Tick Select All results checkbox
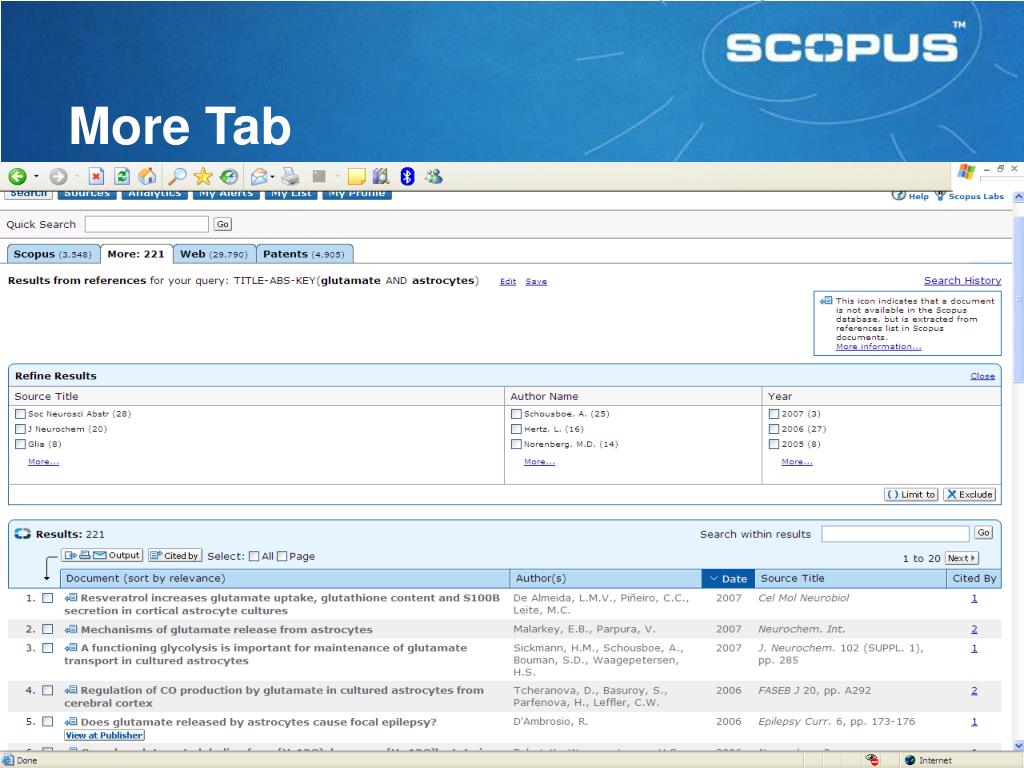This screenshot has height=768, width=1024. 254,556
